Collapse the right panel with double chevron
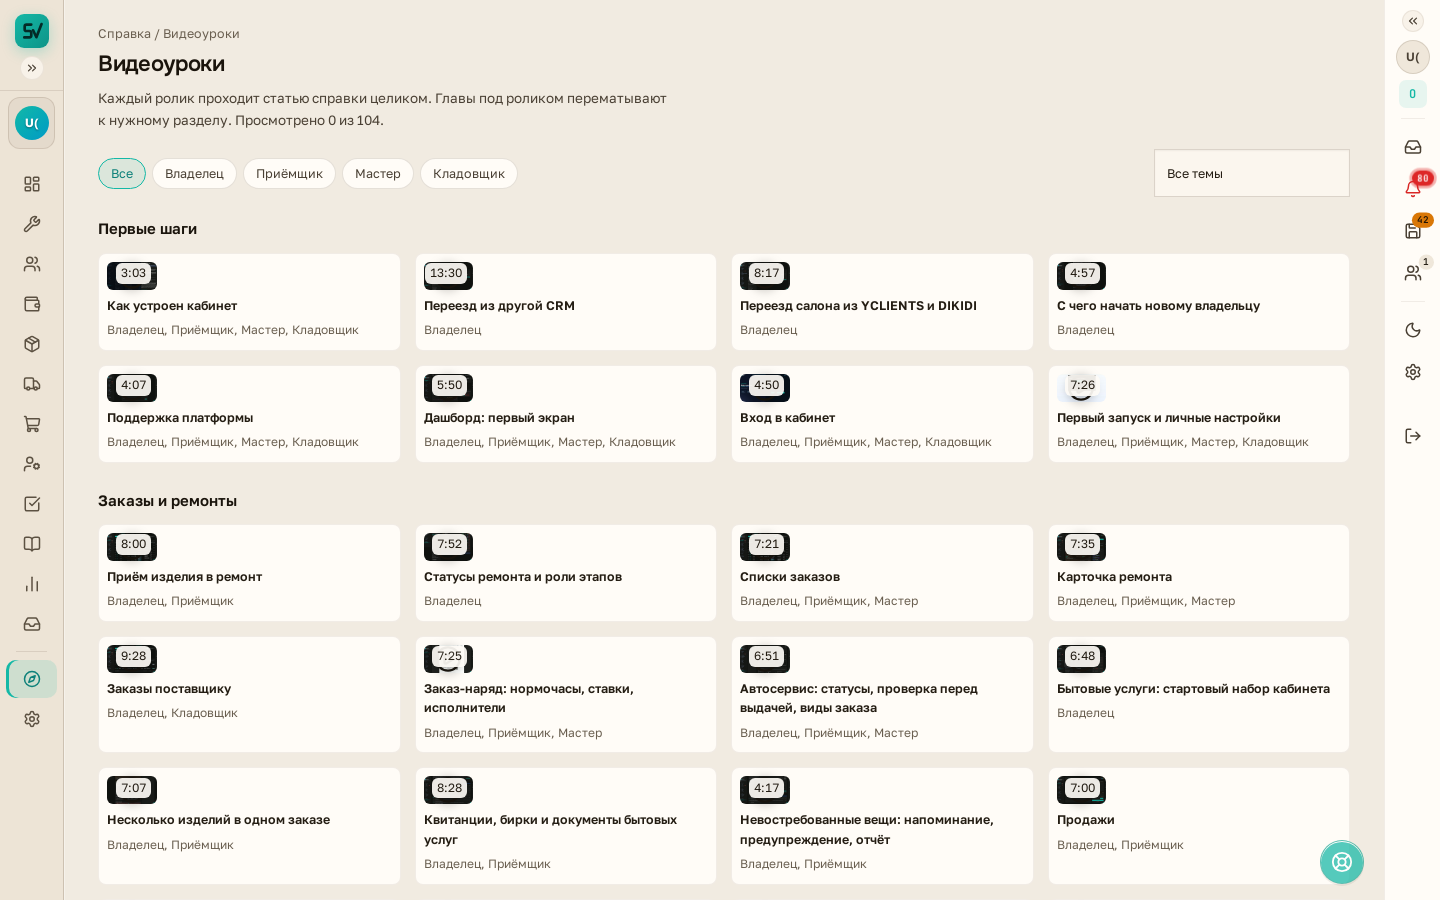Viewport: 1440px width, 900px height. click(1413, 21)
